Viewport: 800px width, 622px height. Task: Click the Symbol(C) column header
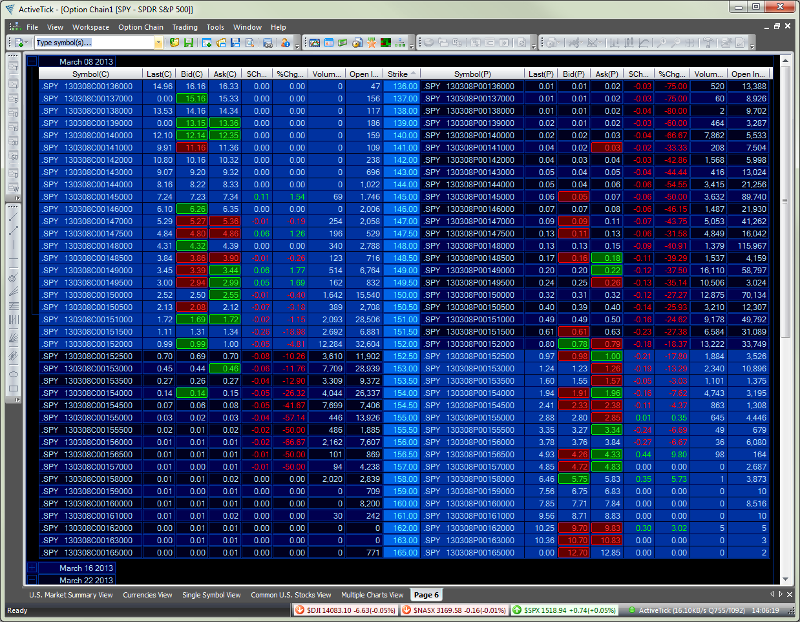(x=91, y=74)
